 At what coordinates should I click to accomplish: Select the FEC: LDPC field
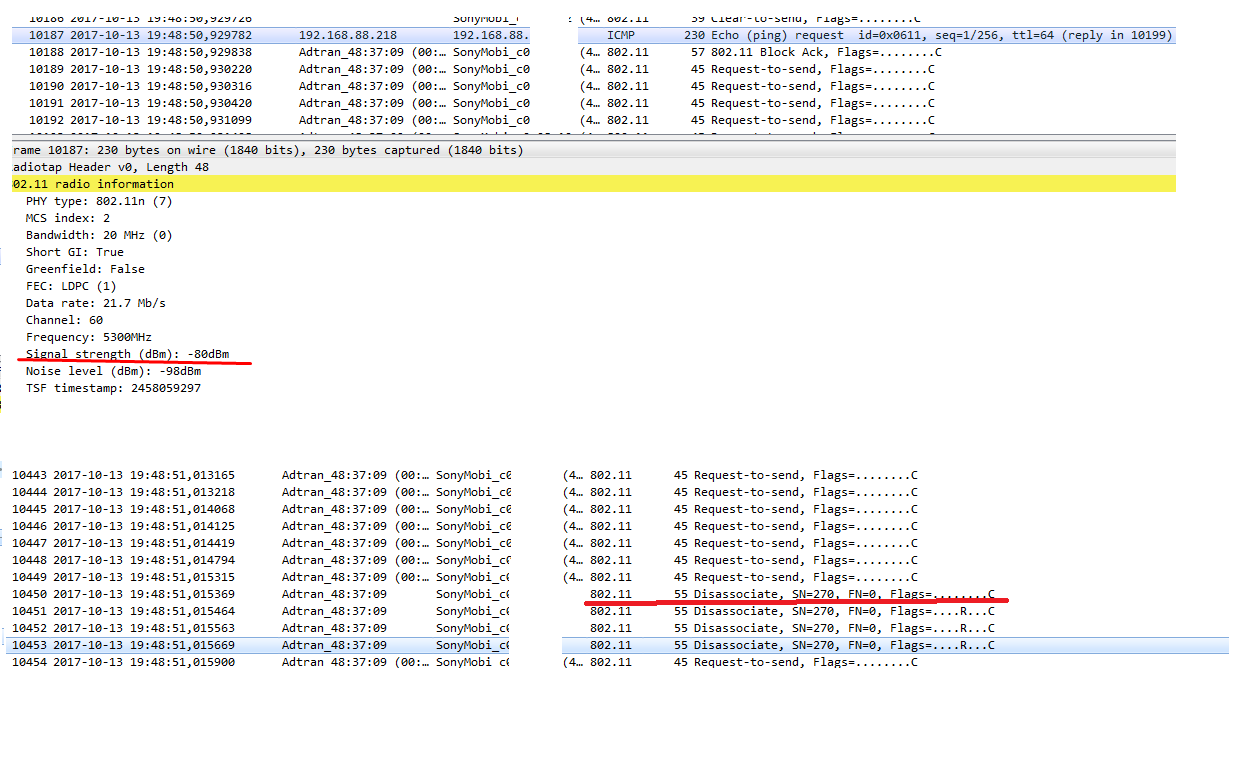(71, 286)
